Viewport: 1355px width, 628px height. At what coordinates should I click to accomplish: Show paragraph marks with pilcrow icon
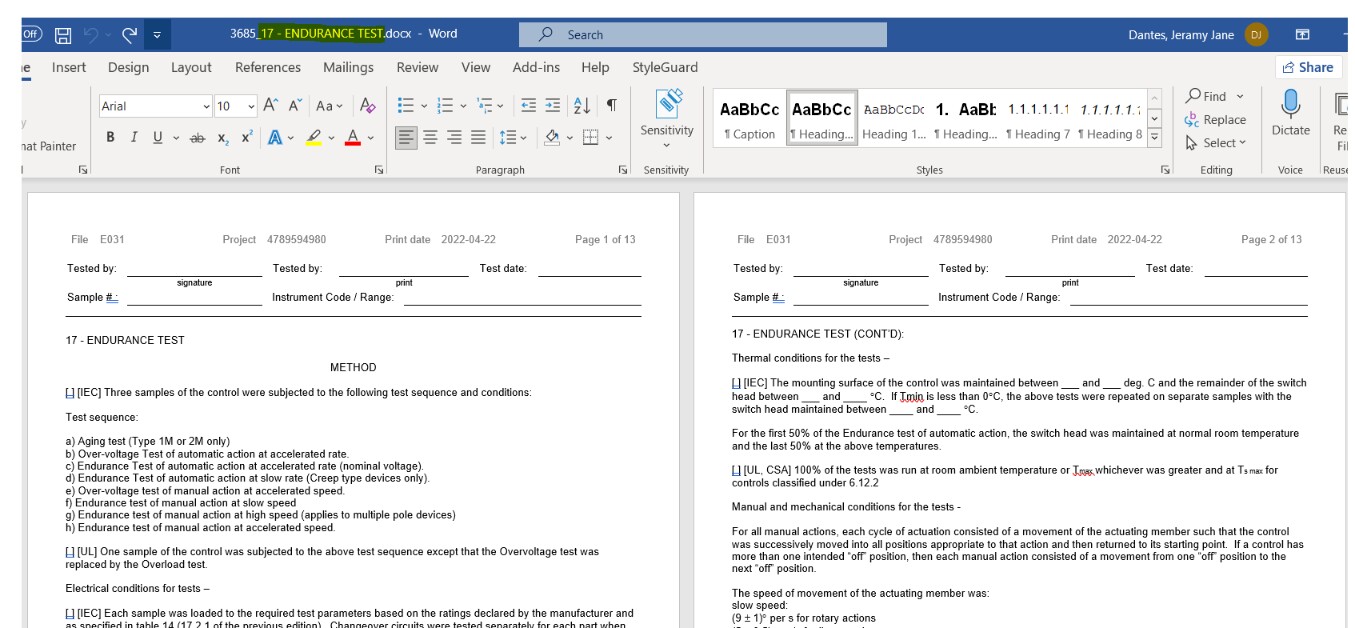pyautogui.click(x=611, y=106)
